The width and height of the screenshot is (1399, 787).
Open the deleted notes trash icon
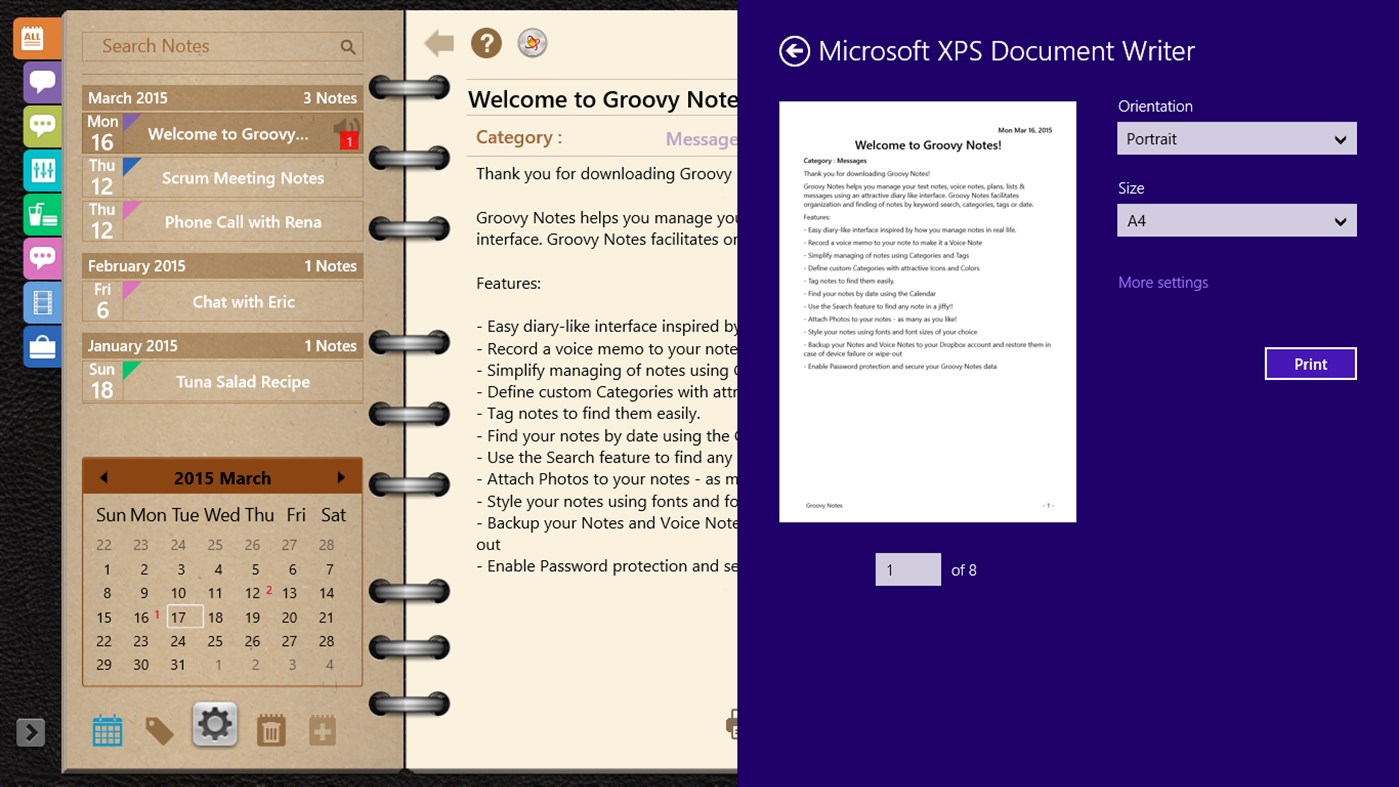click(x=269, y=729)
